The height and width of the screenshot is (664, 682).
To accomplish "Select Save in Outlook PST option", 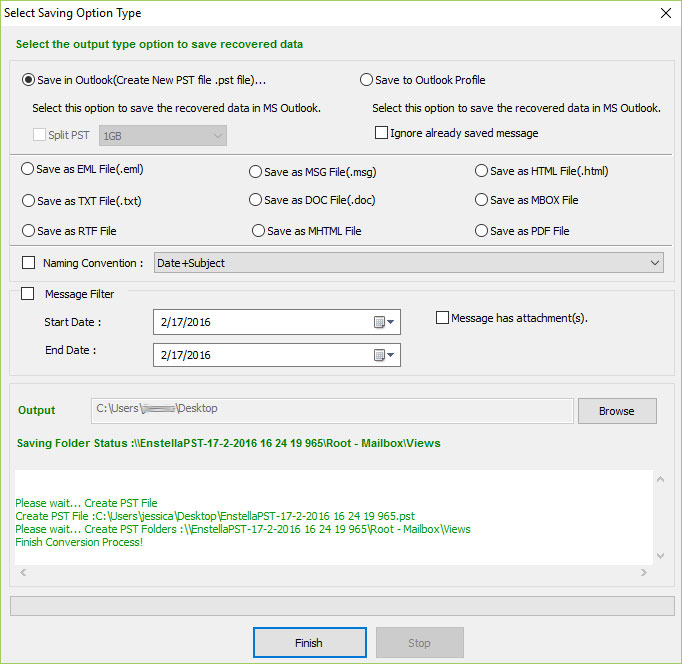I will (27, 80).
